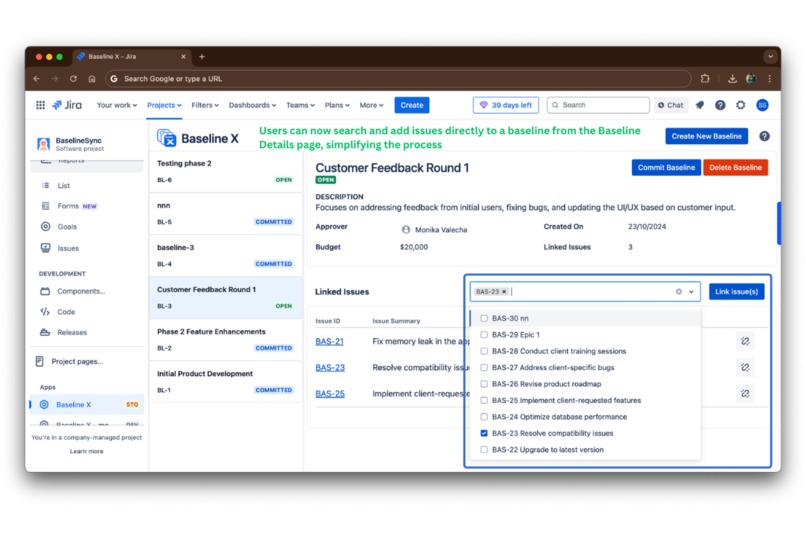Viewport: 806px width, 537px height.
Task: Click the Baseline X help icon
Action: pos(764,136)
